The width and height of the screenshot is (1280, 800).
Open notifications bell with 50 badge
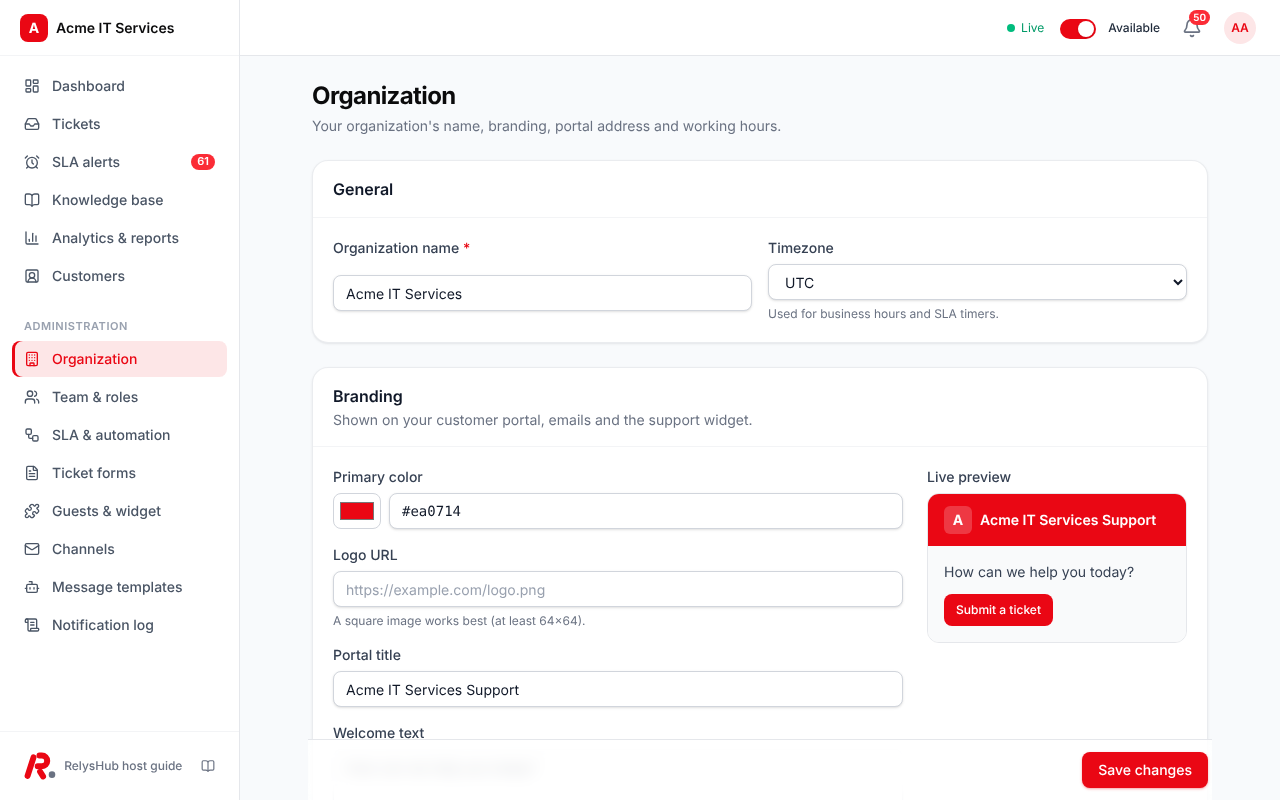click(x=1192, y=28)
